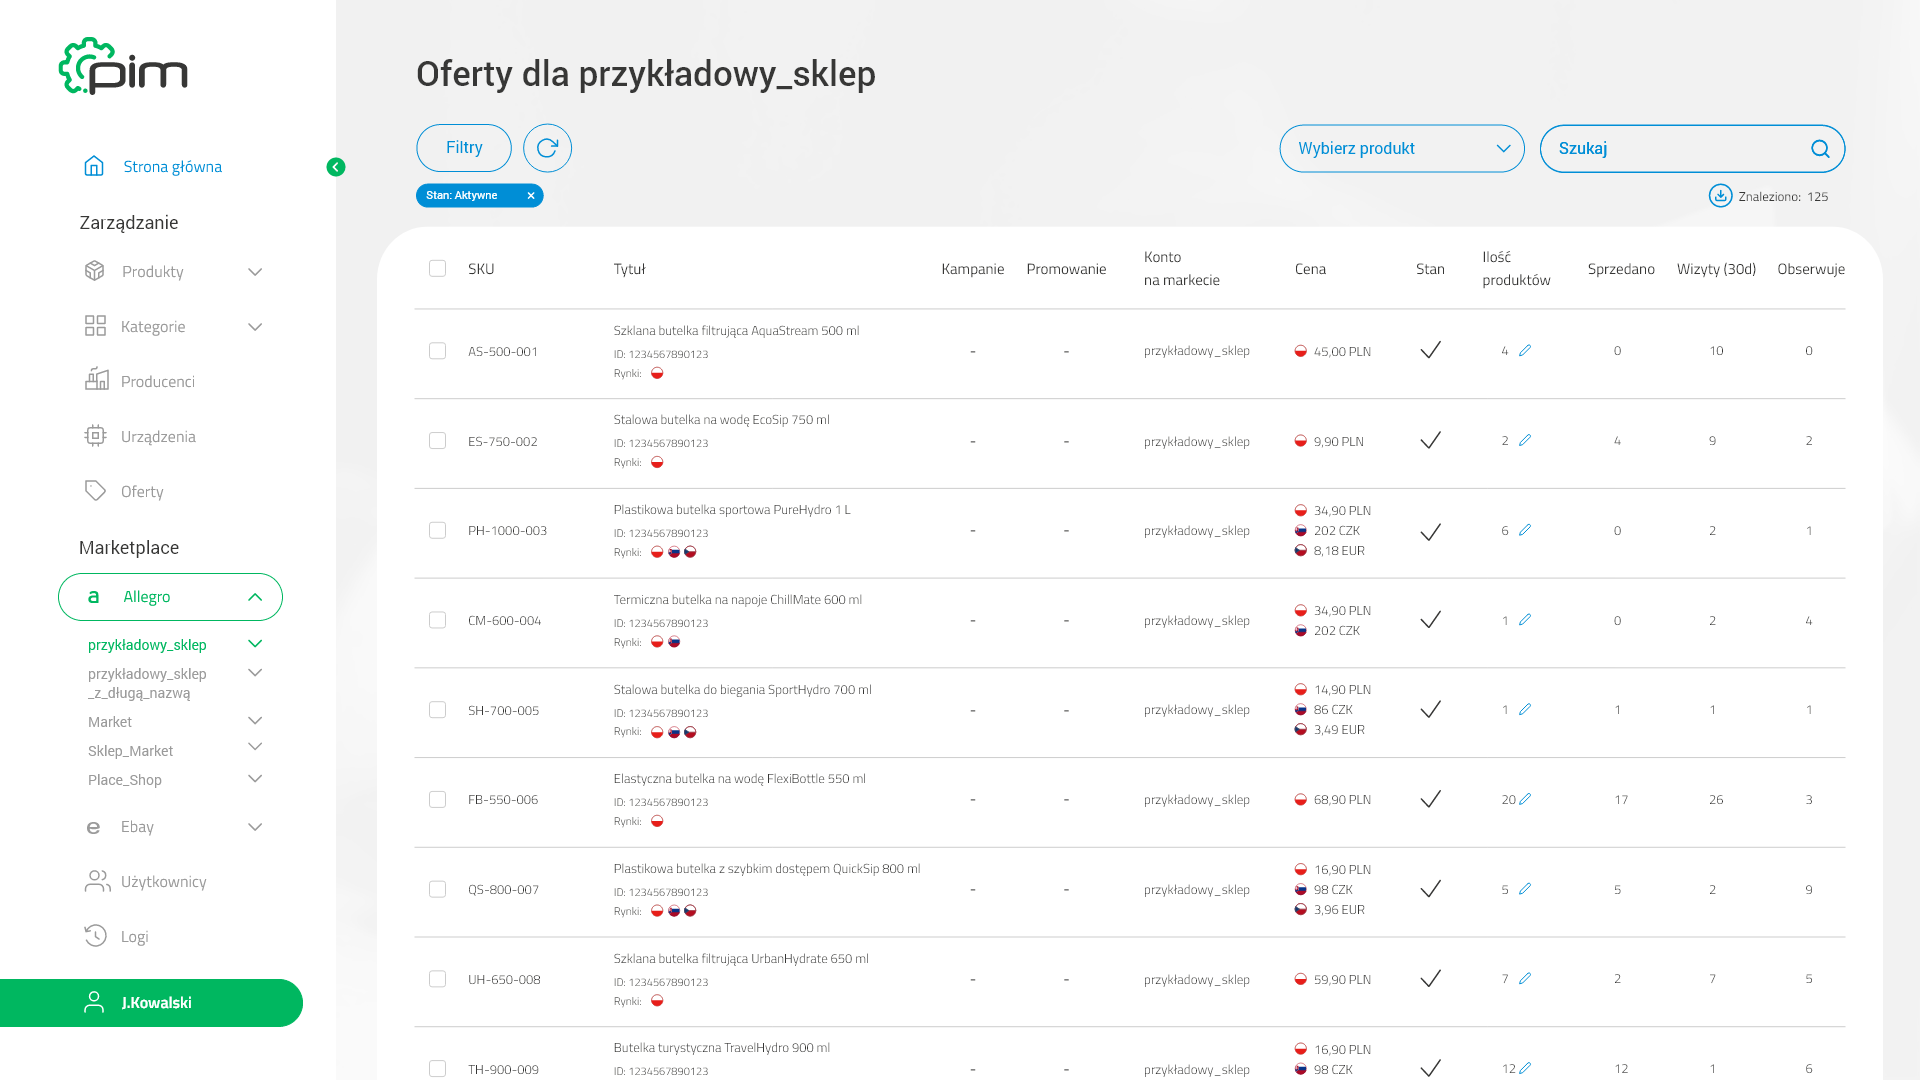Image resolution: width=1920 pixels, height=1080 pixels.
Task: Click the download results icon near Znaleziono
Action: pos(1720,196)
